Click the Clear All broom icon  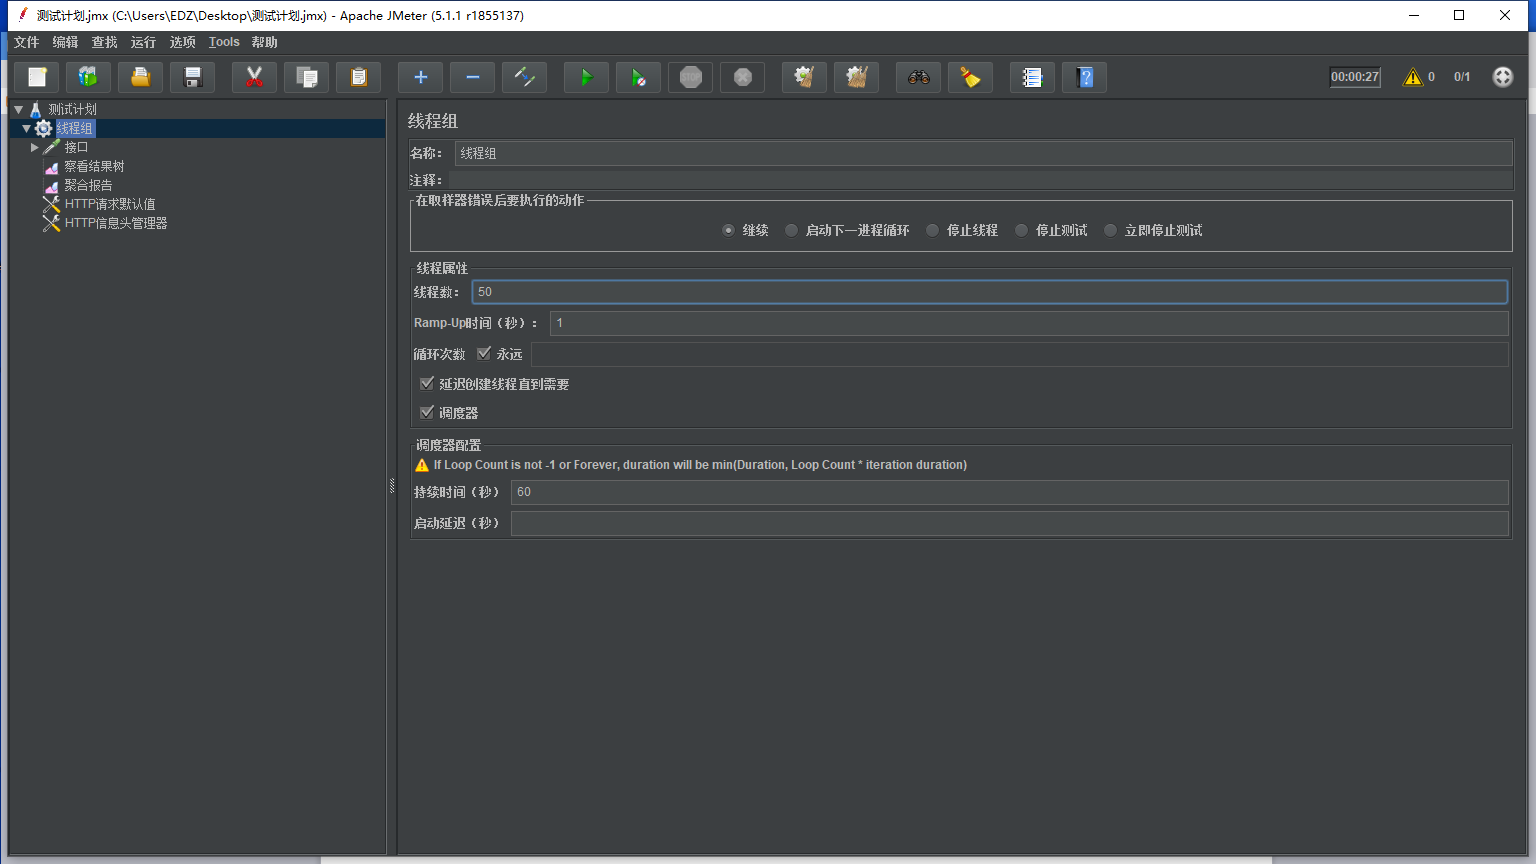coord(857,77)
